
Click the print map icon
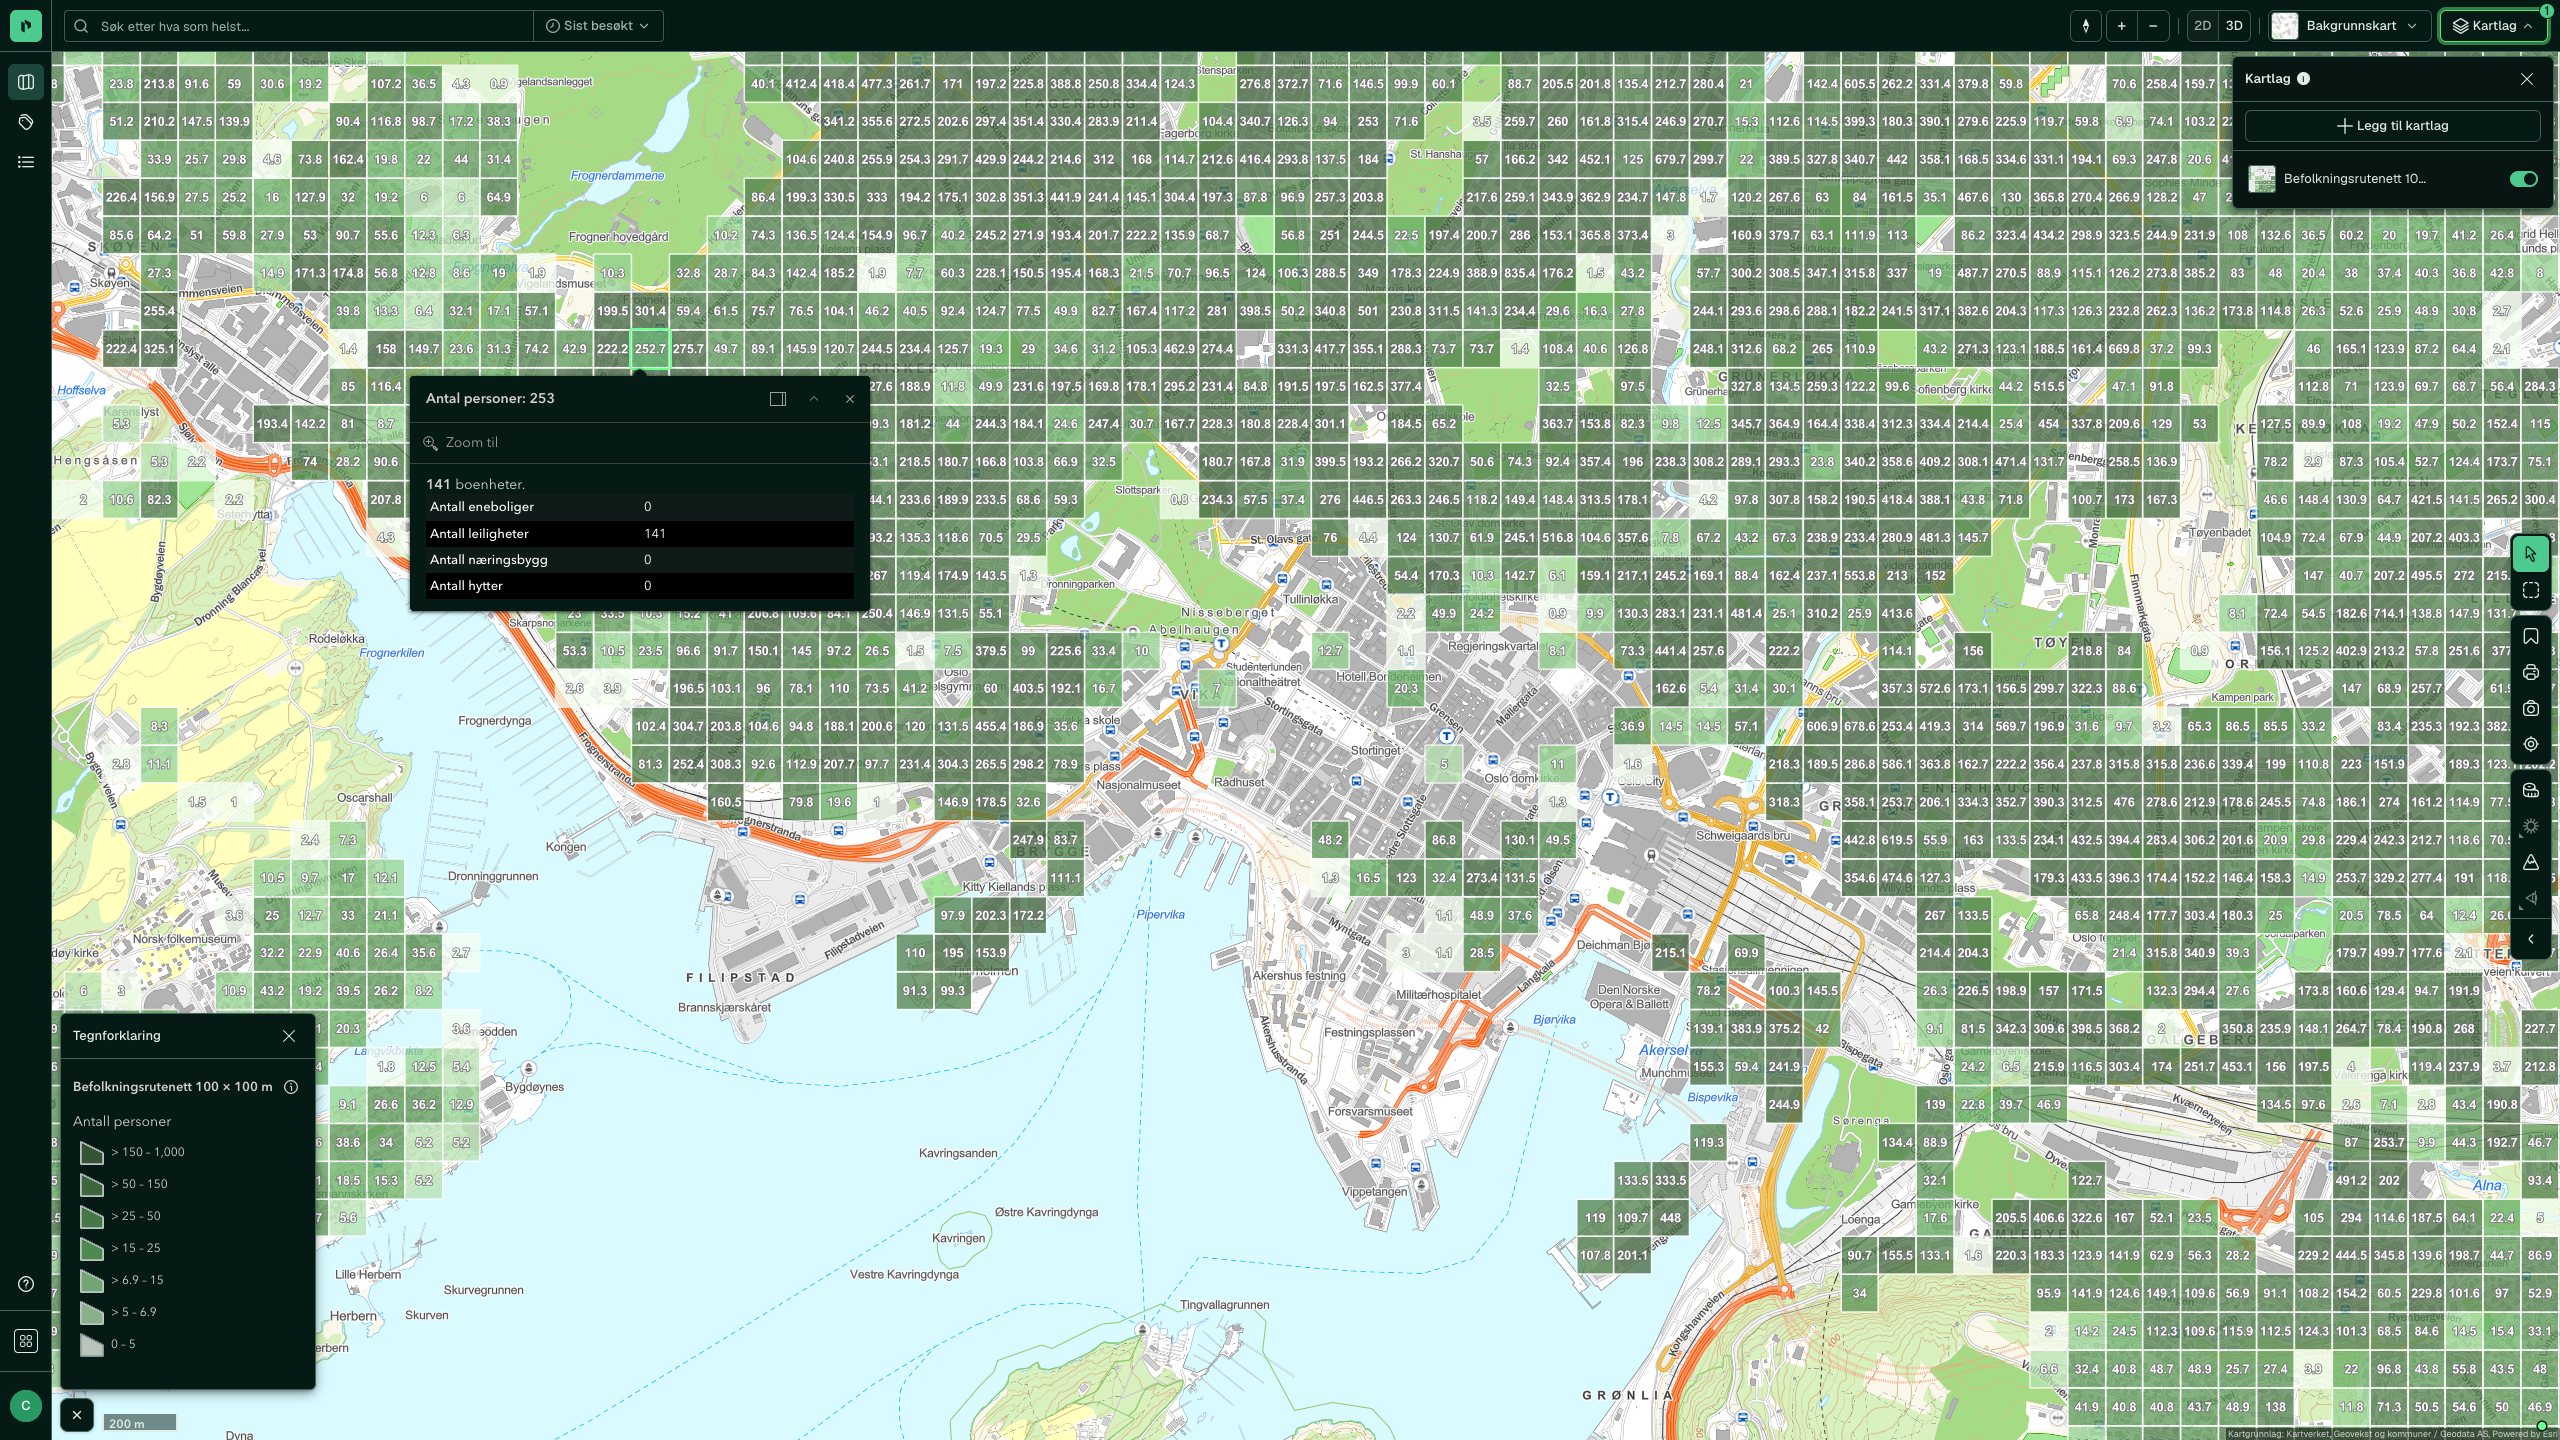pyautogui.click(x=2531, y=672)
